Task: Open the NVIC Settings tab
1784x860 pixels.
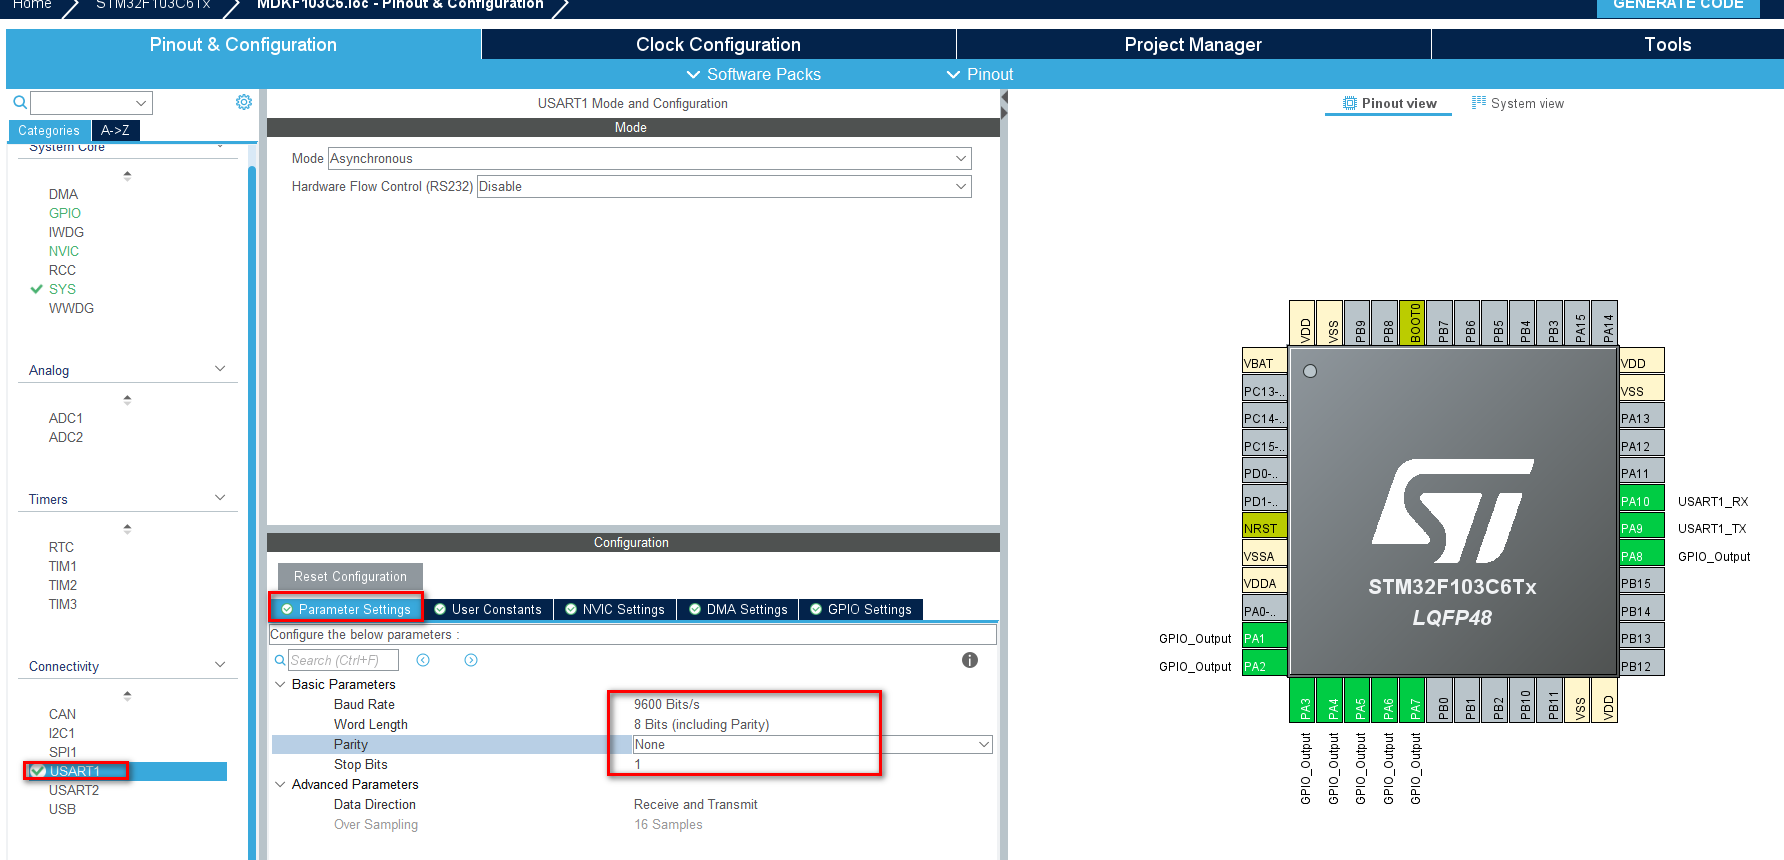Action: [x=615, y=609]
